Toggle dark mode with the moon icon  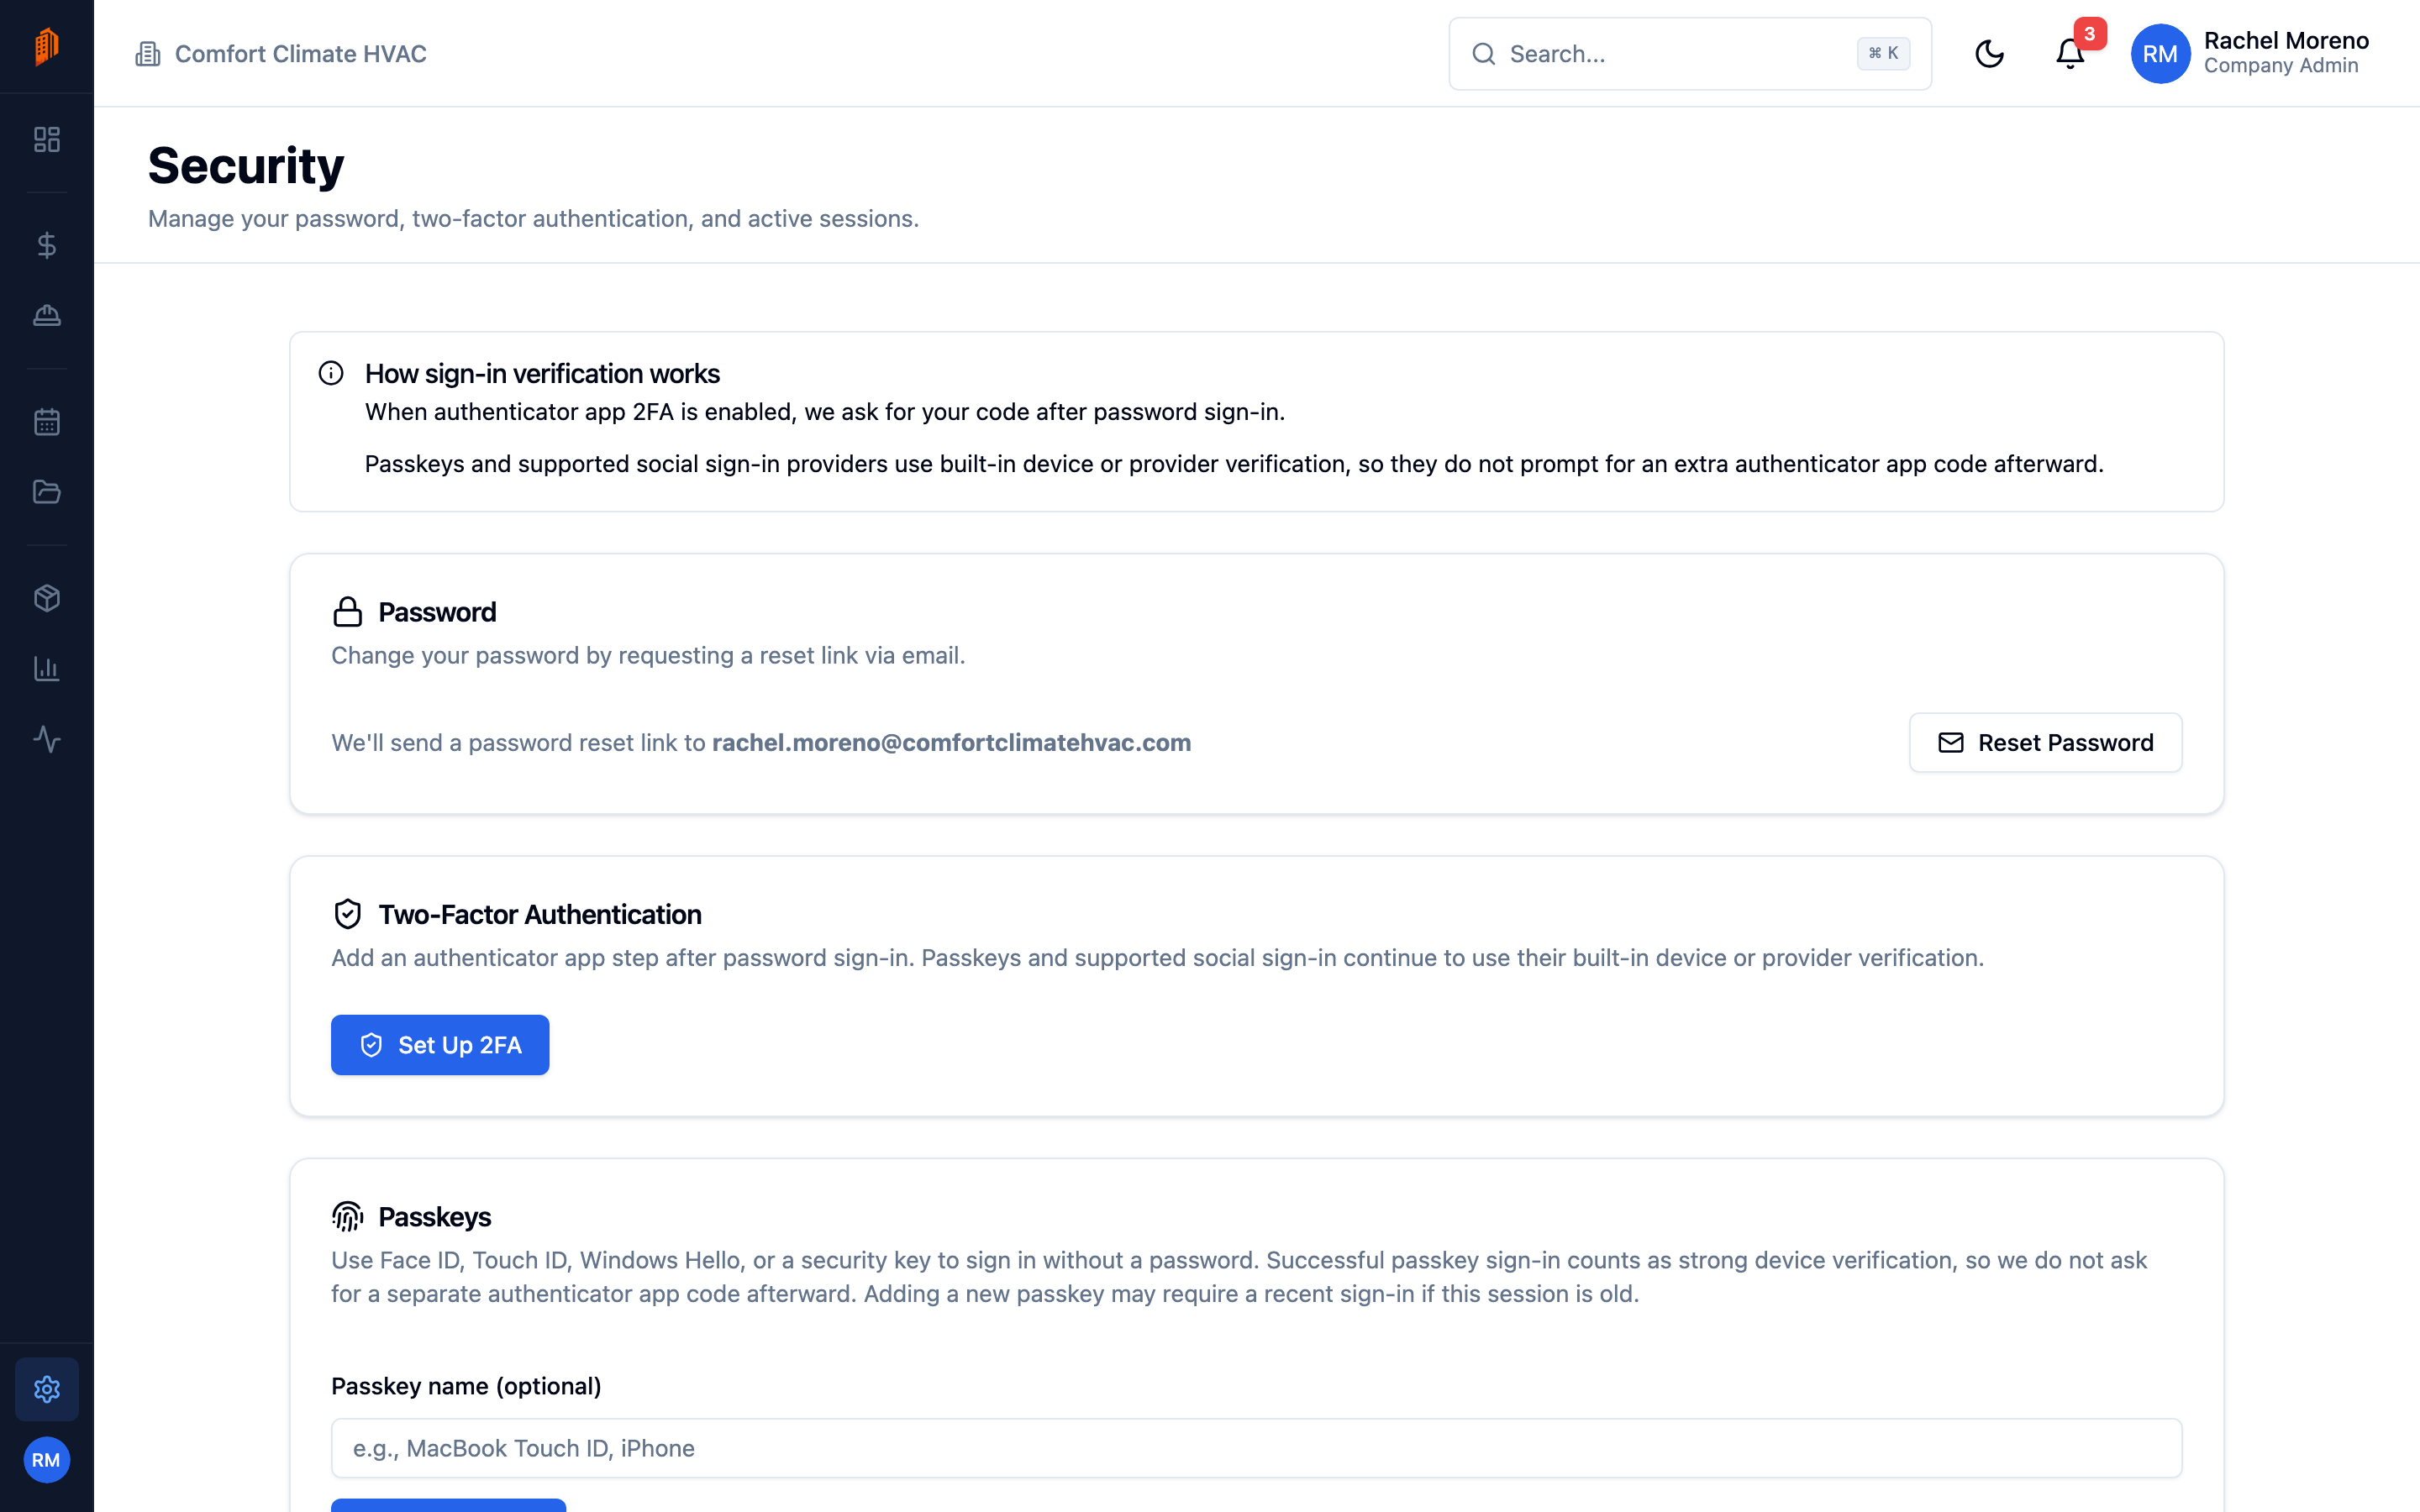(1990, 54)
